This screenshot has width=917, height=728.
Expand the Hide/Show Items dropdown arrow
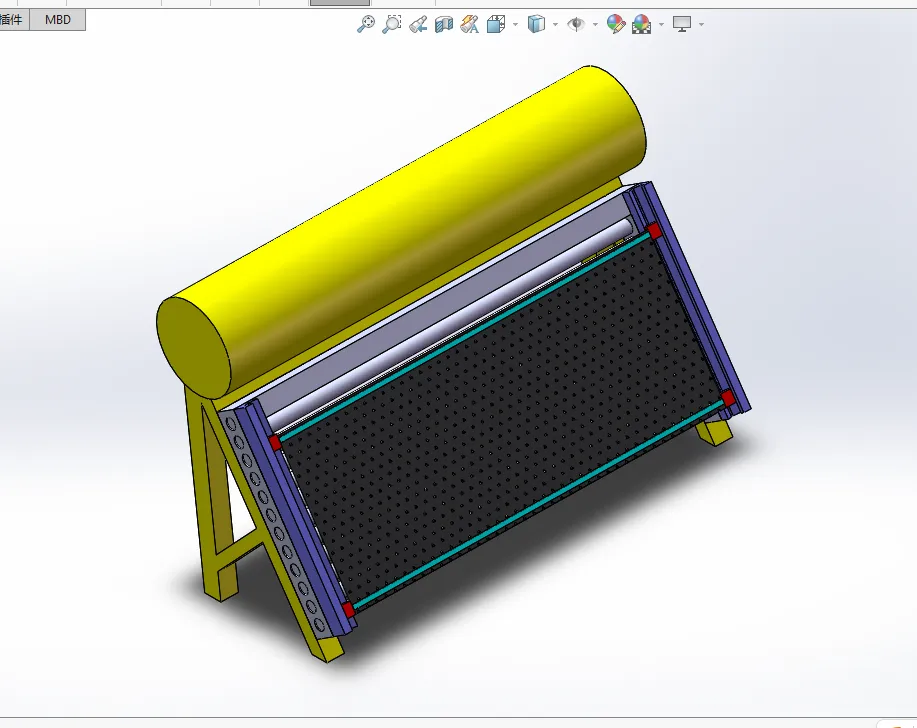(595, 25)
